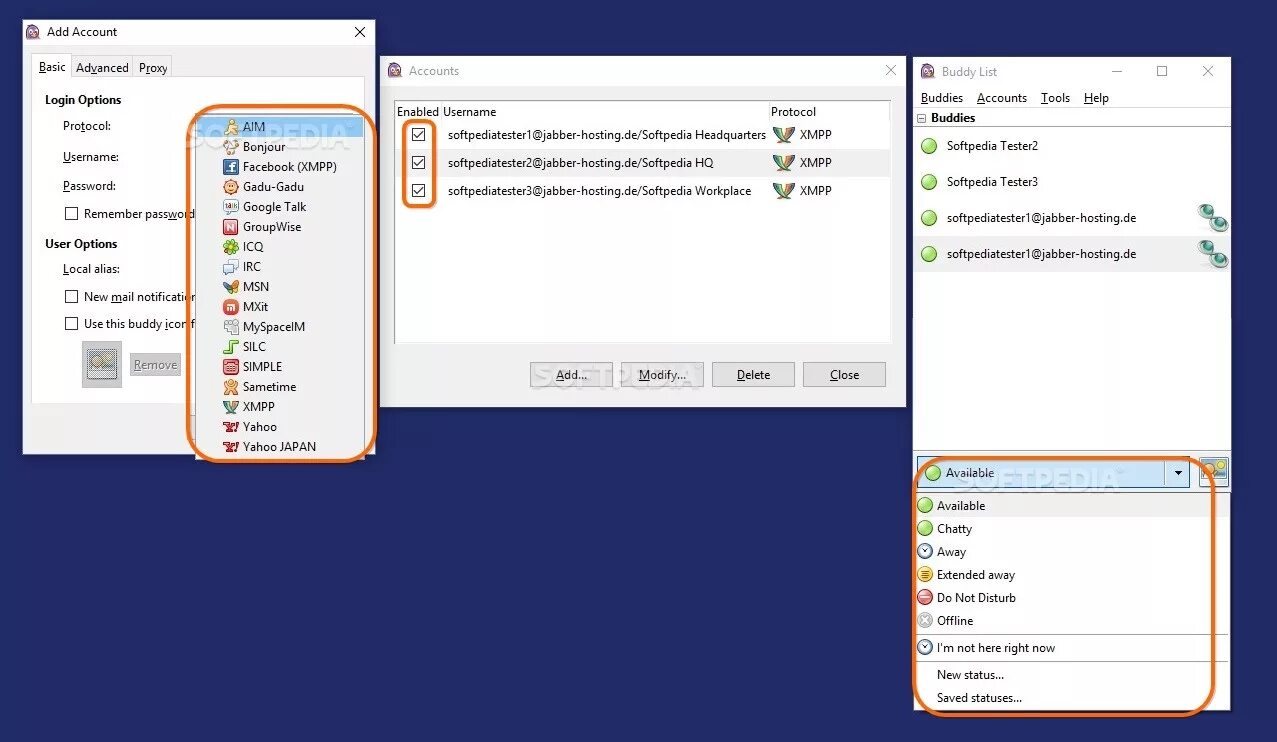Open the Help menu
This screenshot has width=1277, height=742.
coord(1096,98)
